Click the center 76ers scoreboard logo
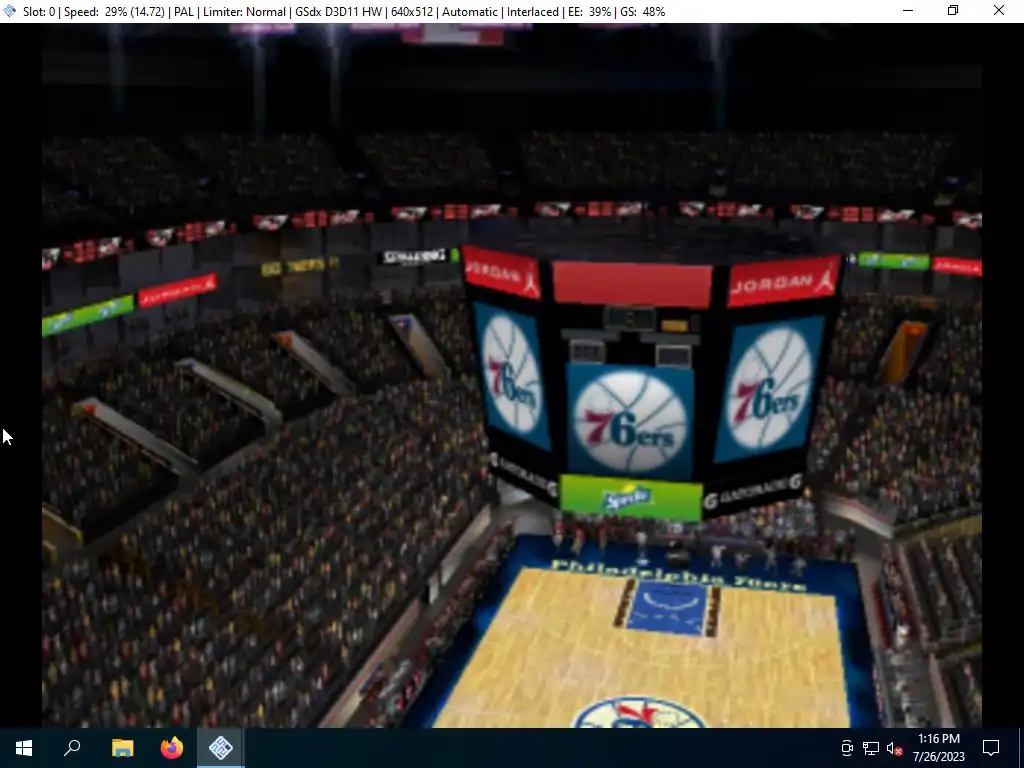This screenshot has width=1024, height=768. (x=630, y=421)
